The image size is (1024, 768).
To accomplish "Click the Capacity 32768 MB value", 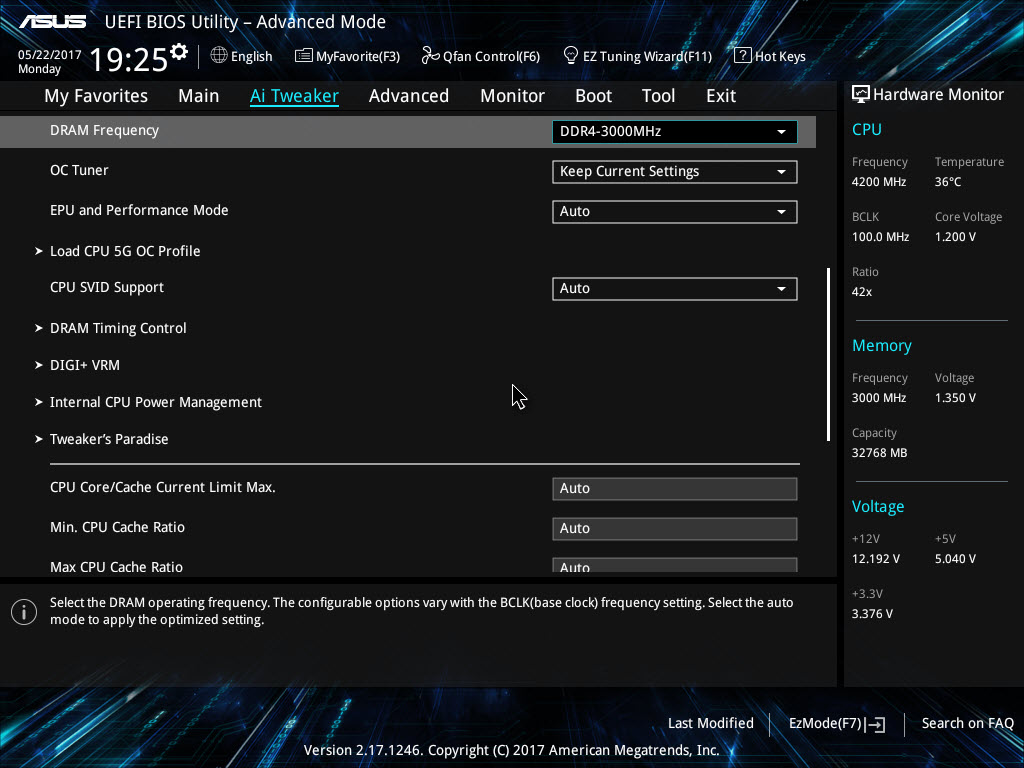I will click(879, 453).
